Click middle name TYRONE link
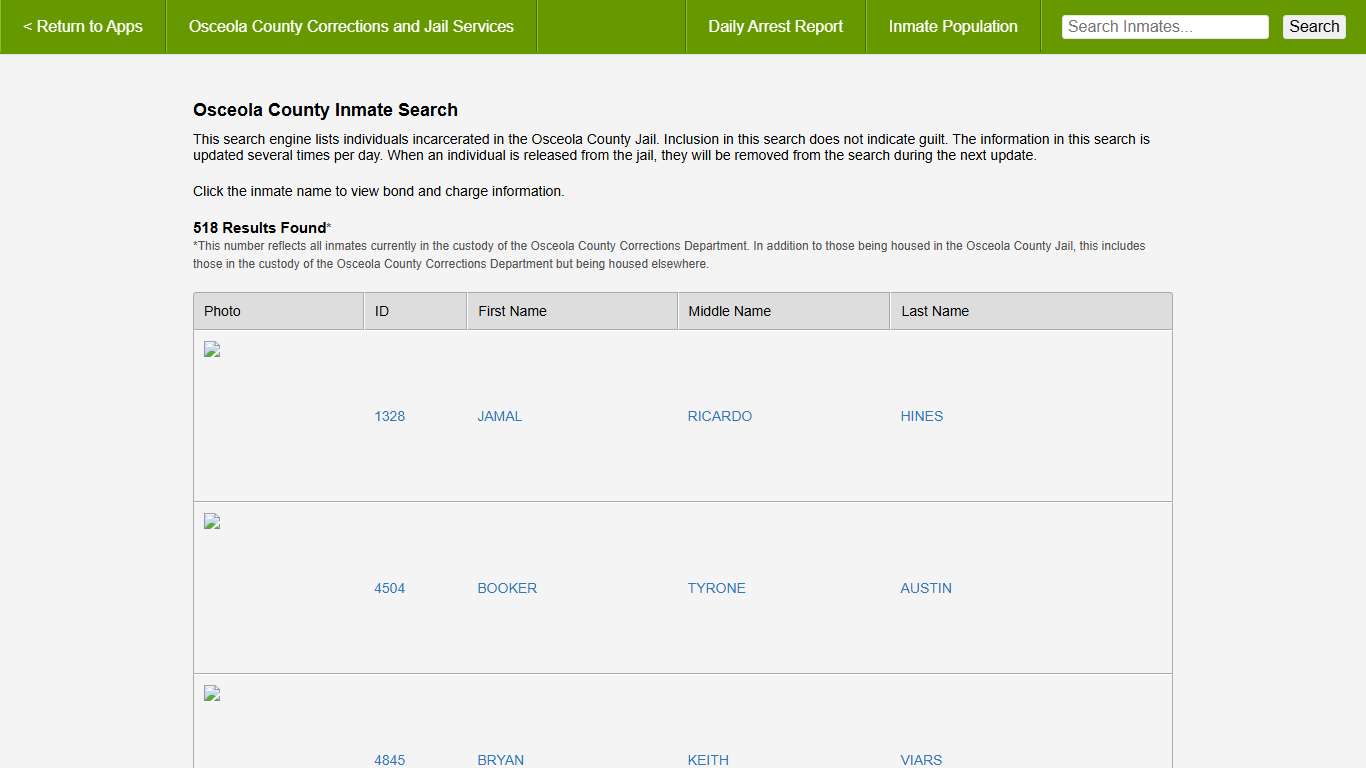 click(x=716, y=588)
